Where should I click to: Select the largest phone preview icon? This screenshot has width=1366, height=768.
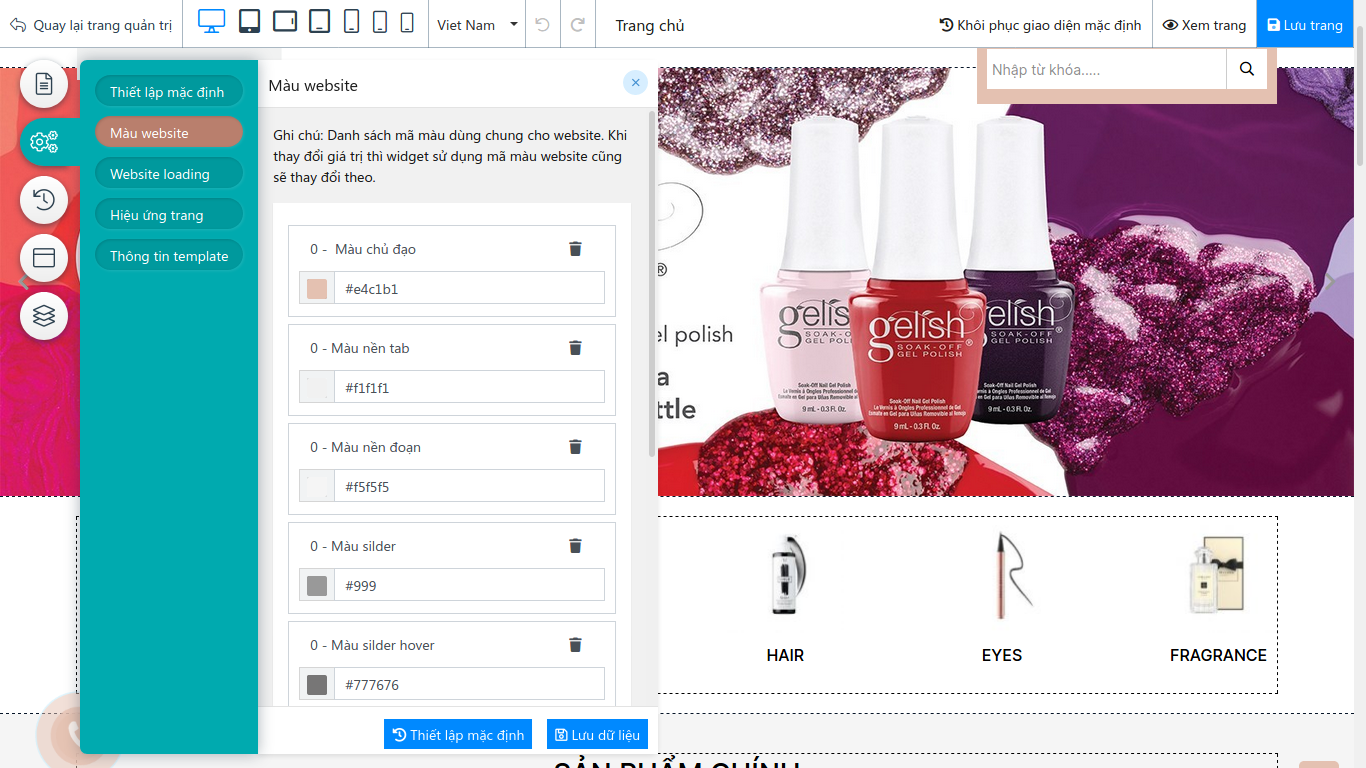point(351,21)
